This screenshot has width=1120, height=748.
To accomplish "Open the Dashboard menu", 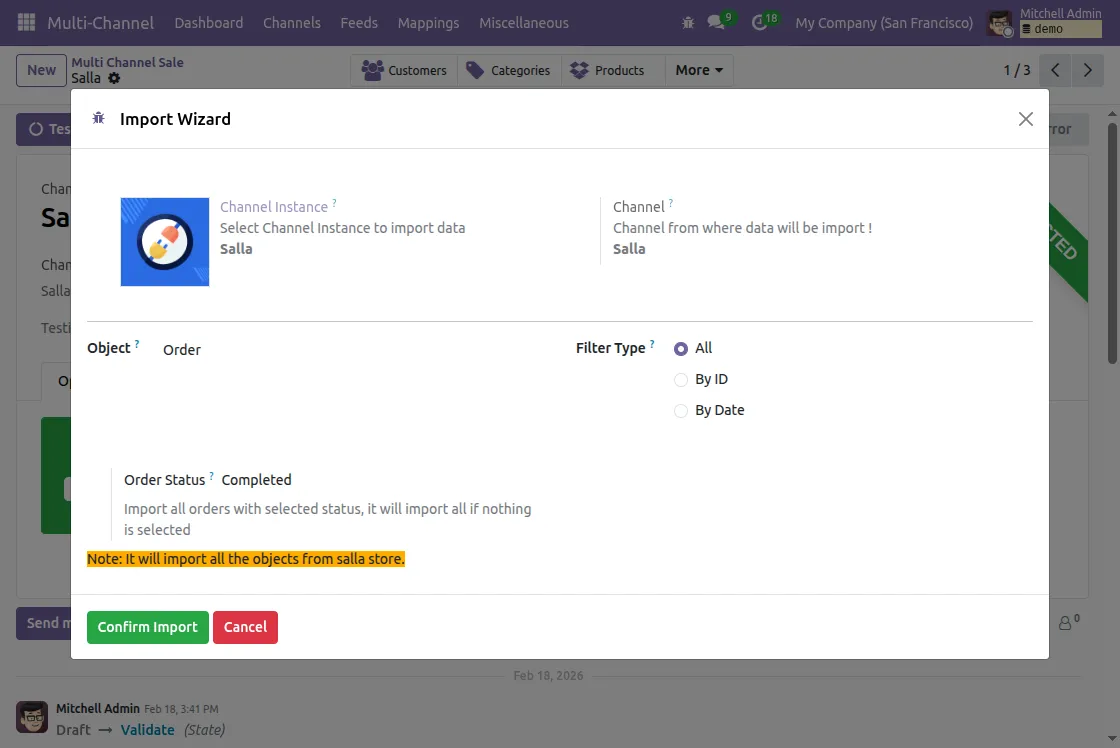I will [x=208, y=22].
